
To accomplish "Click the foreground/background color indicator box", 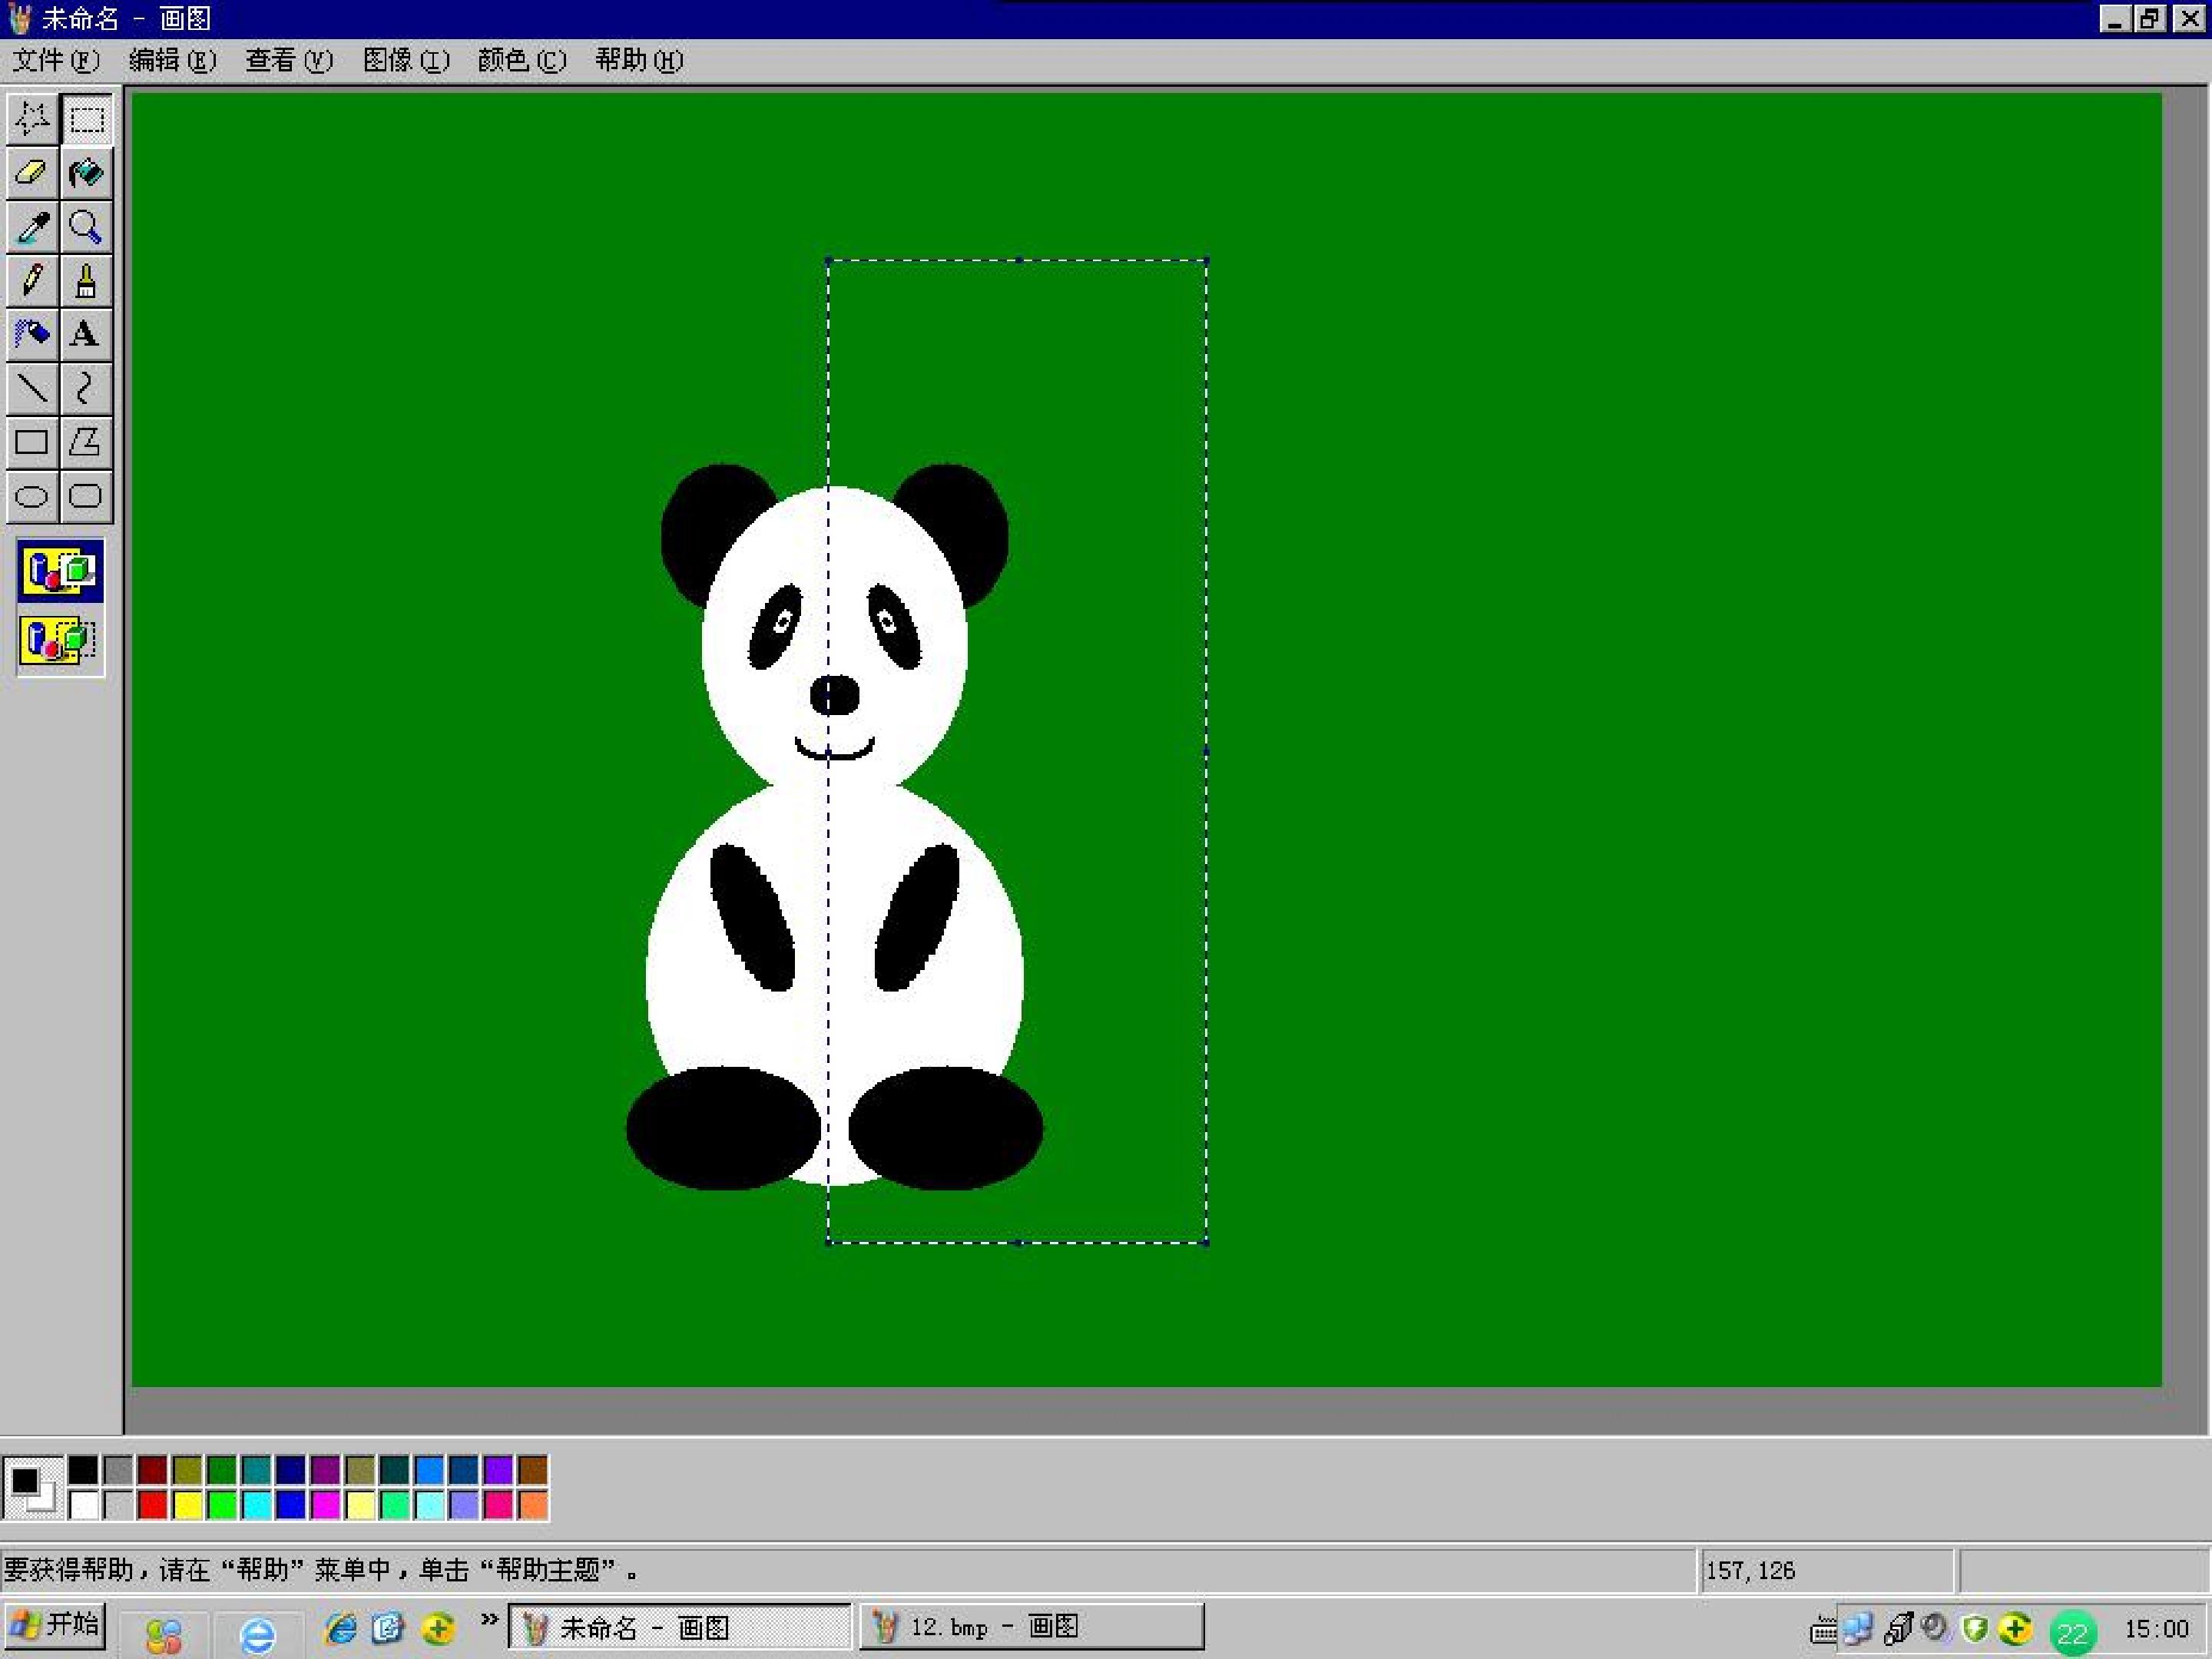I will (33, 1487).
